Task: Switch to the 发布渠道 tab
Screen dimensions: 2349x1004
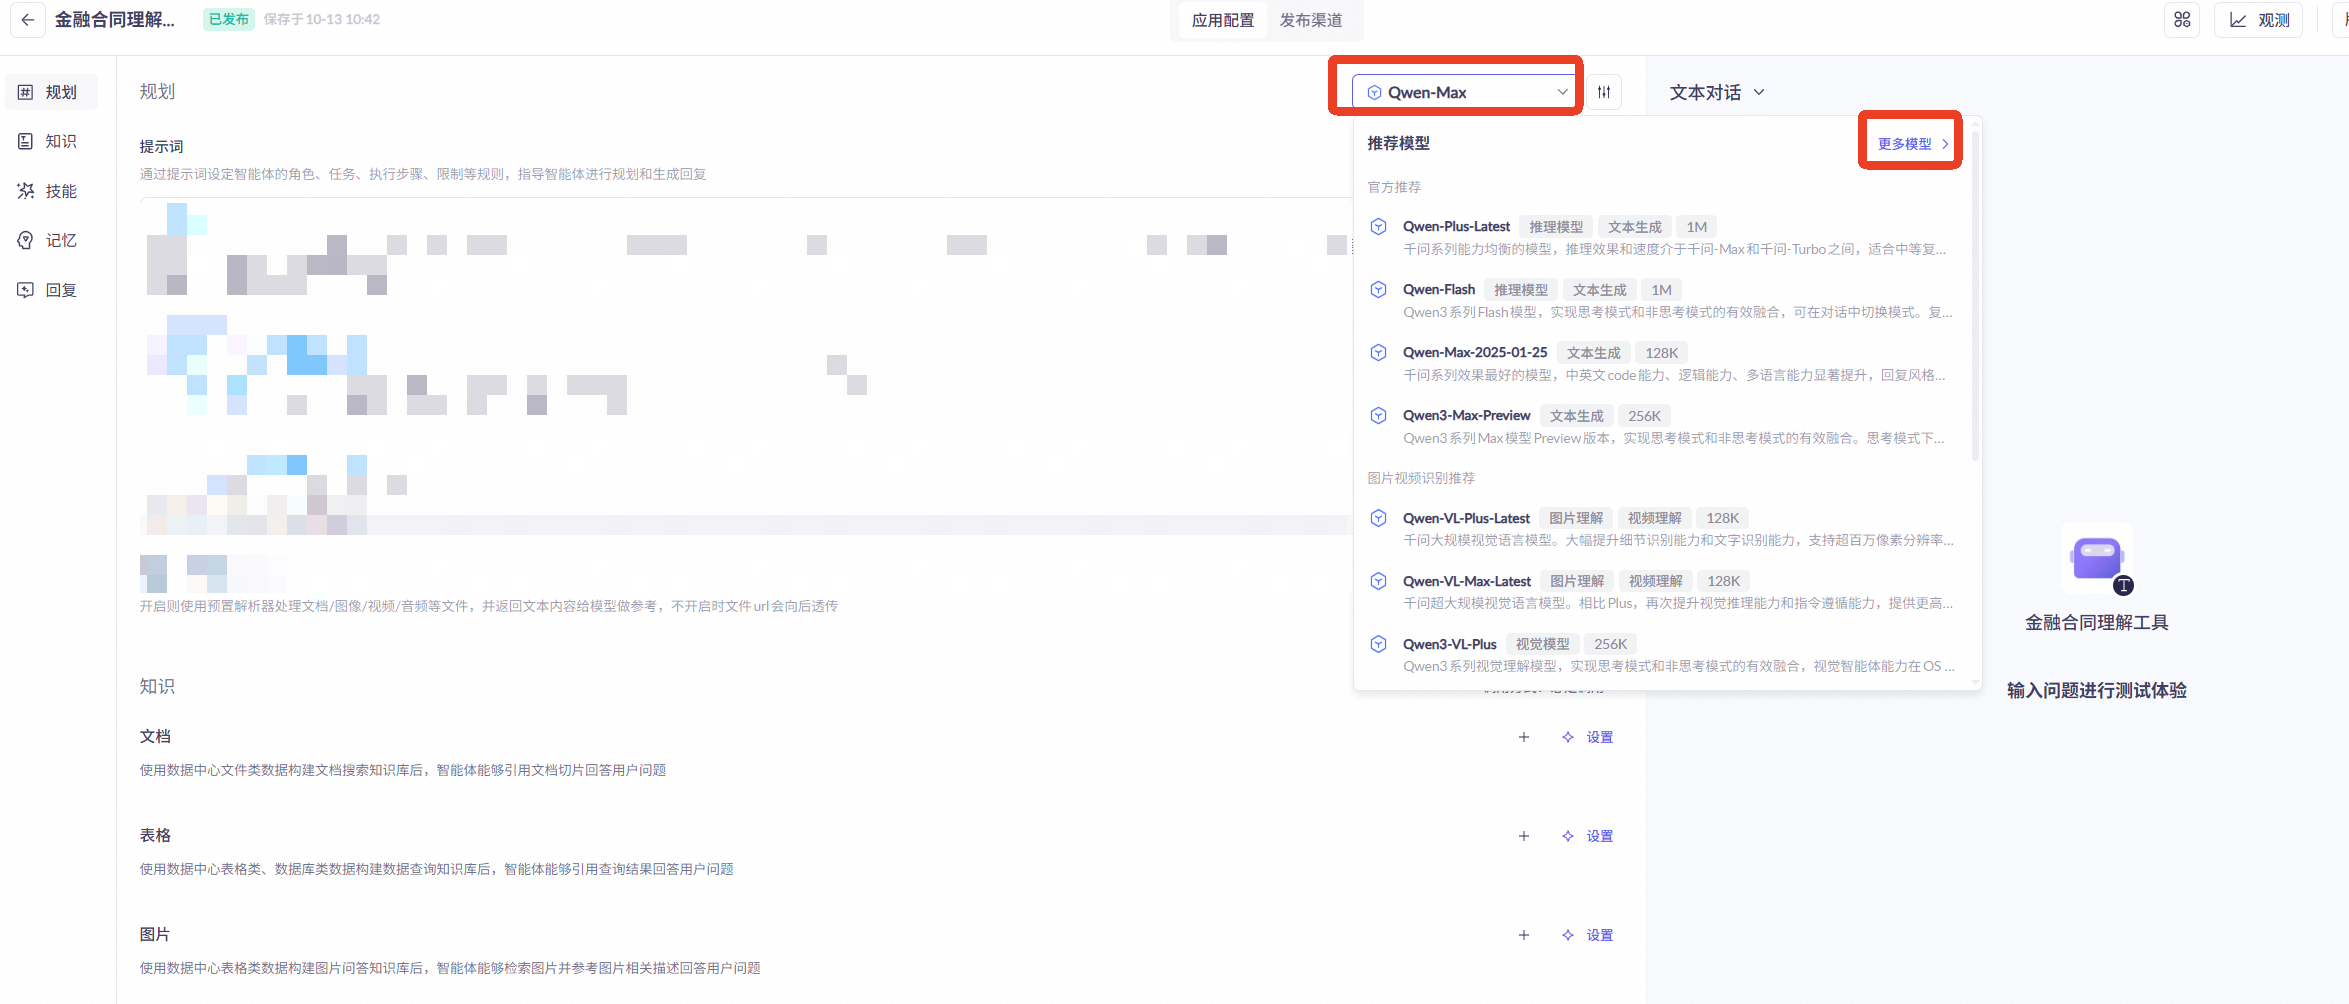Action: [1311, 20]
